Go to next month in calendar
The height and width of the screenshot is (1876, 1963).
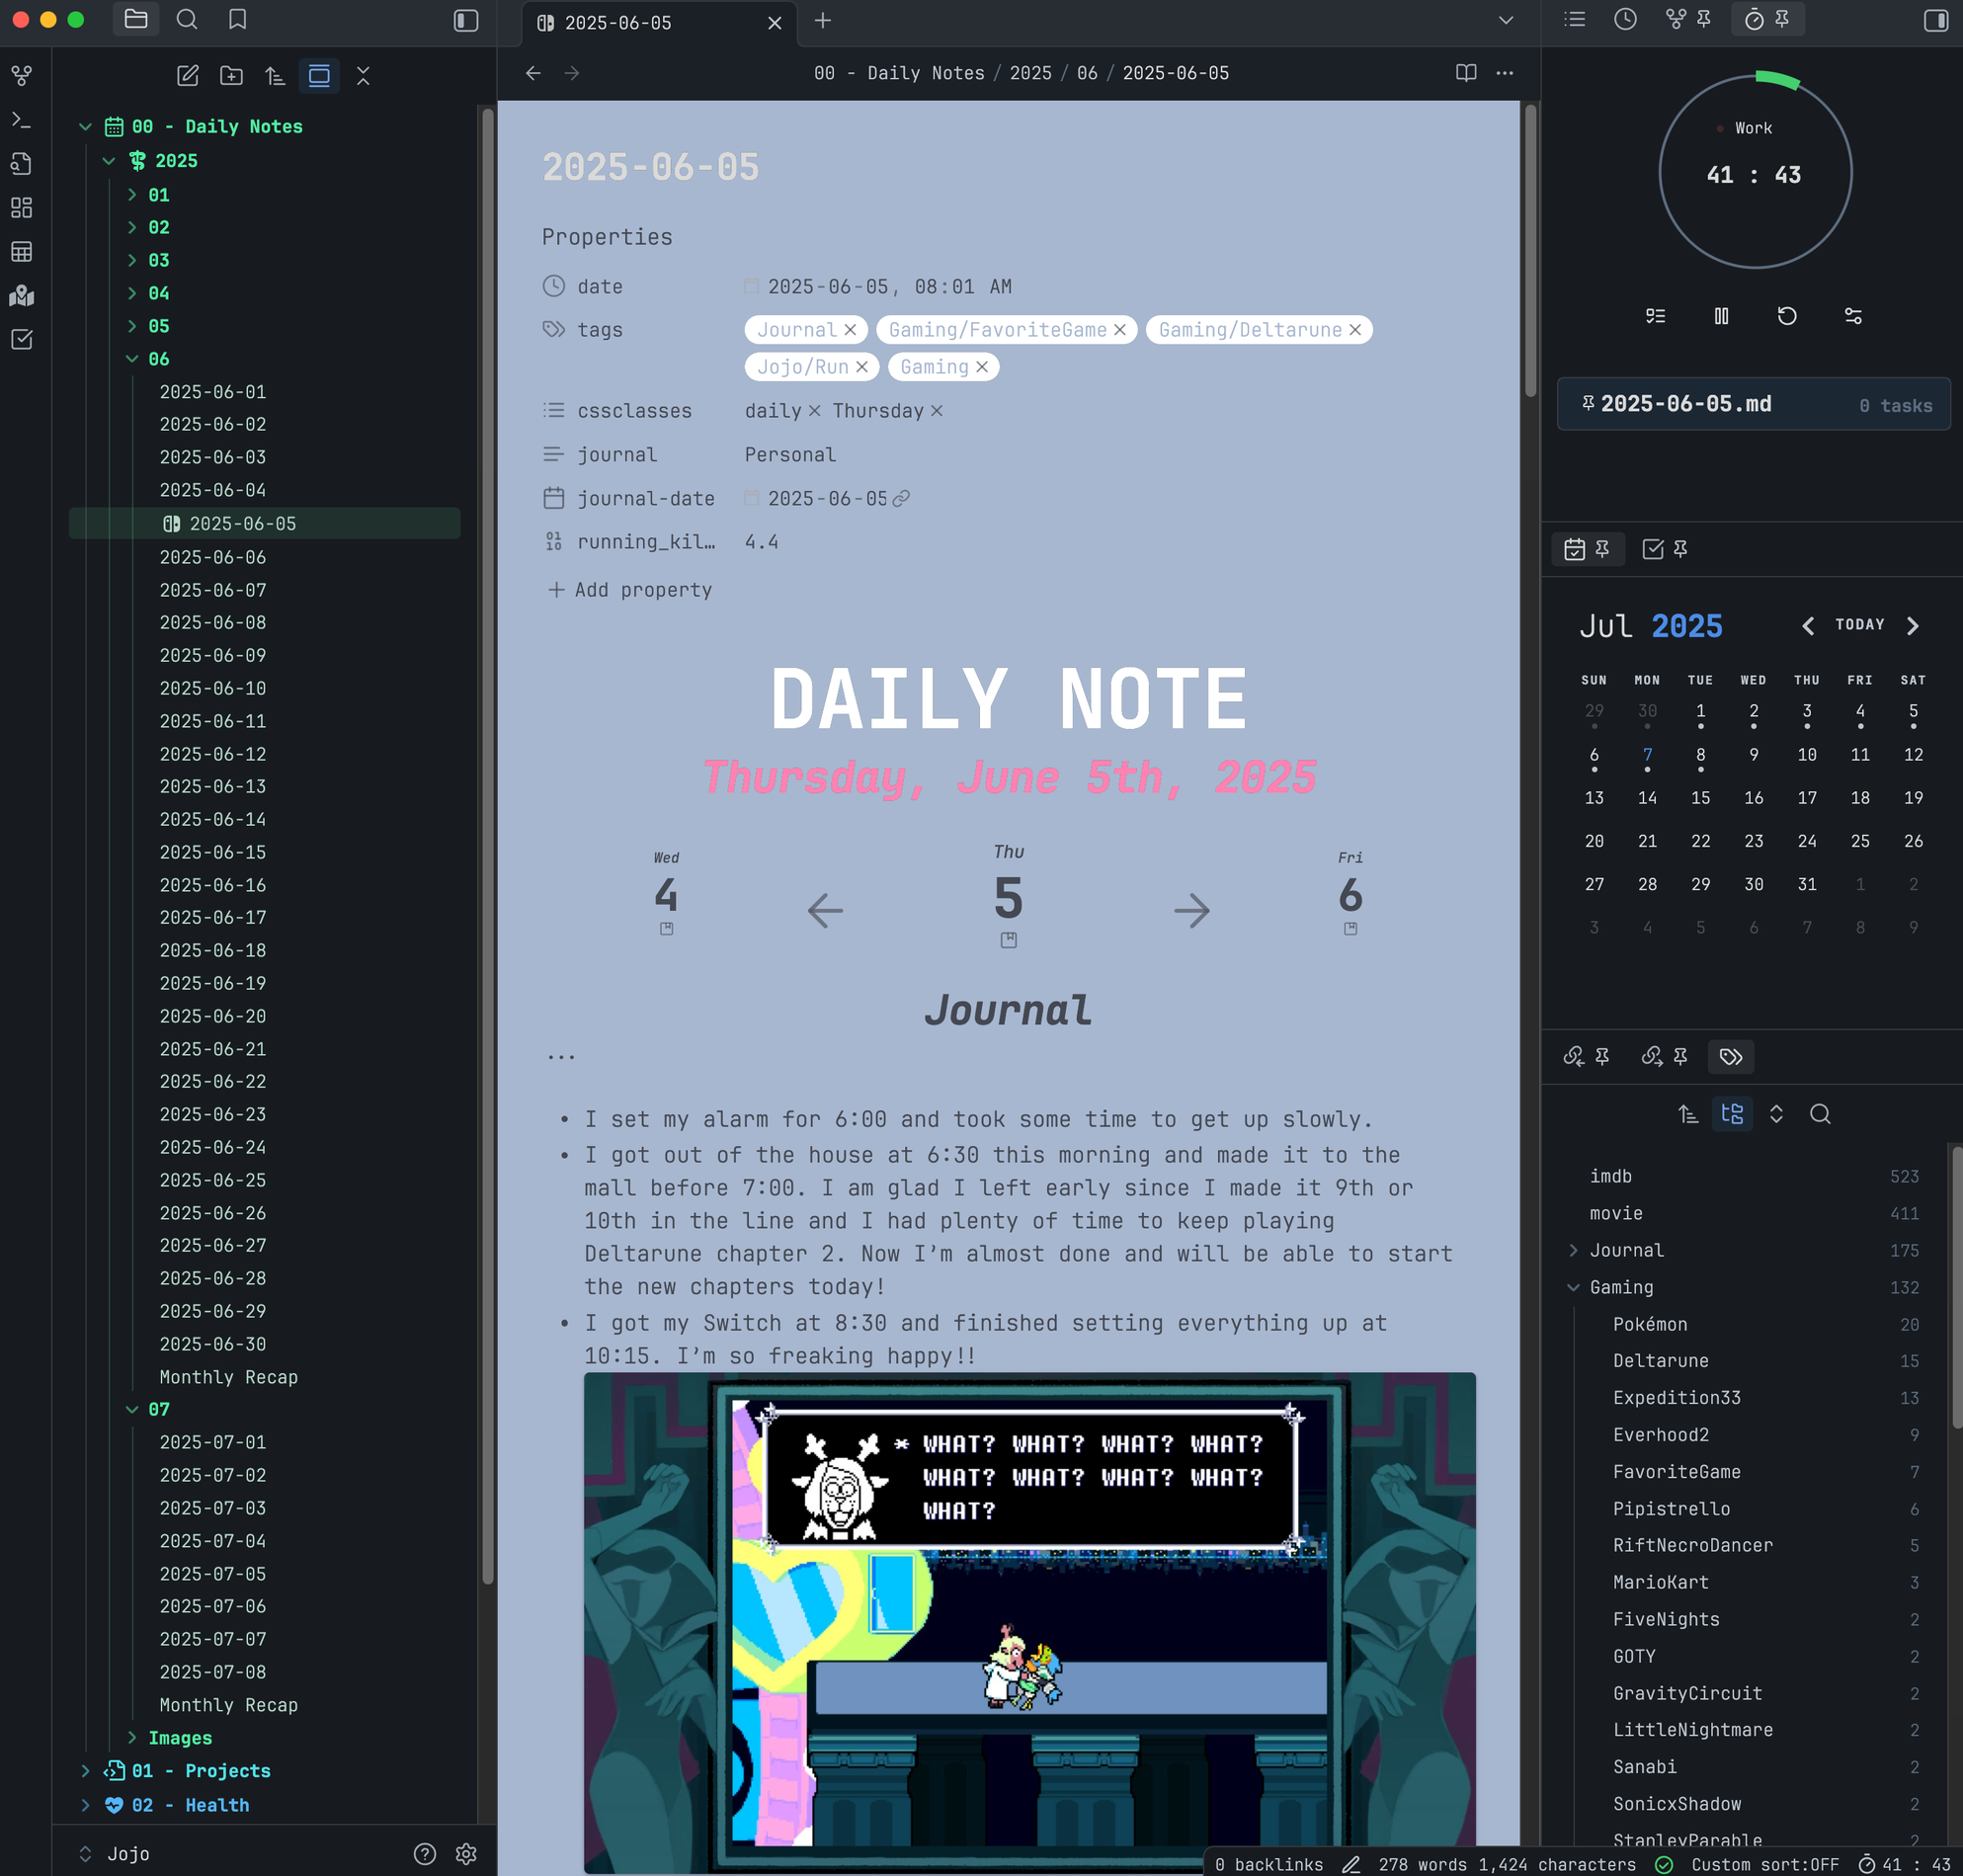tap(1913, 626)
